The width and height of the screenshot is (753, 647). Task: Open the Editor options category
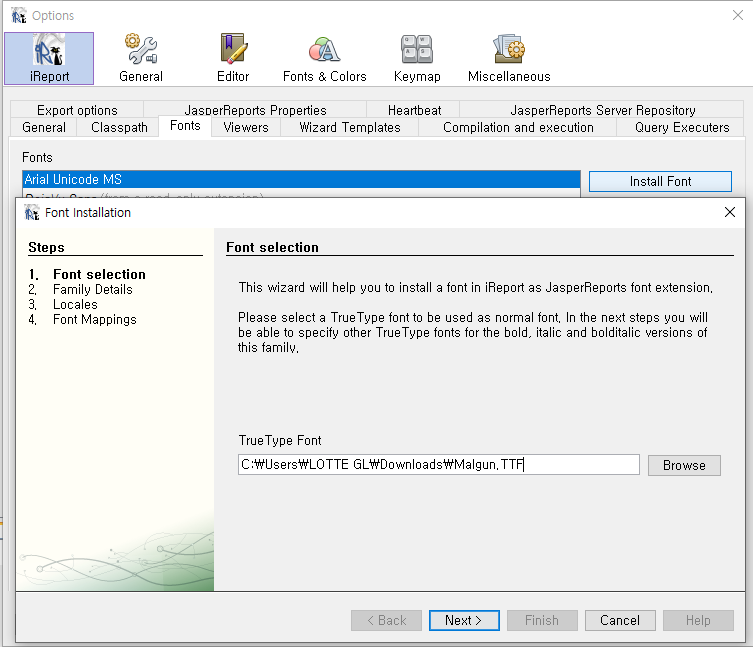[233, 58]
